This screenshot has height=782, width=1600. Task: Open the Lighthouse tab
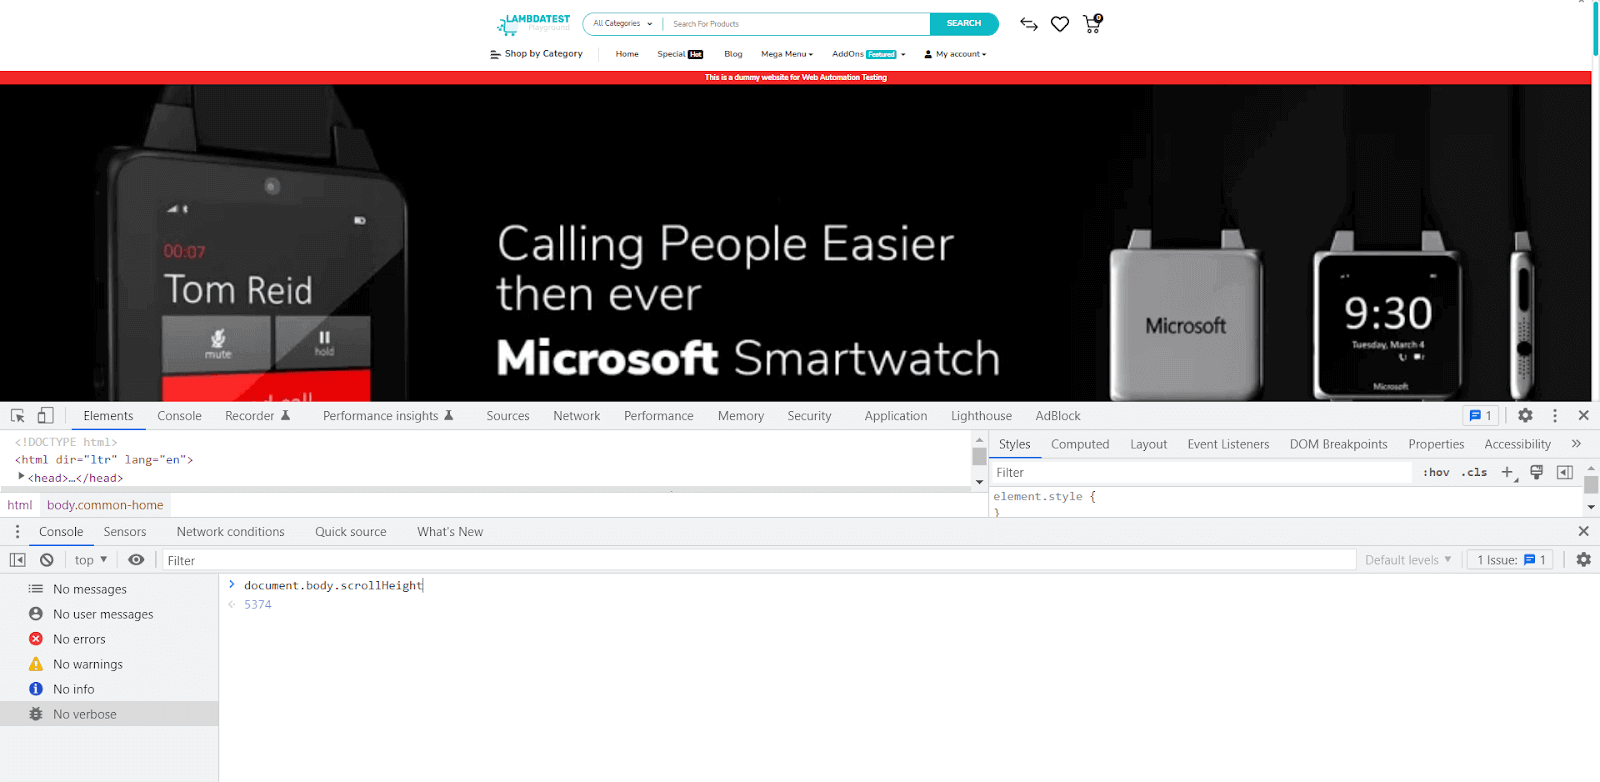pos(981,416)
